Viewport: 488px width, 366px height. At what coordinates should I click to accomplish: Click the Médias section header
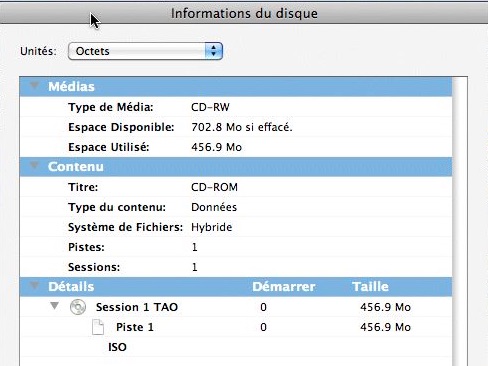[236, 87]
